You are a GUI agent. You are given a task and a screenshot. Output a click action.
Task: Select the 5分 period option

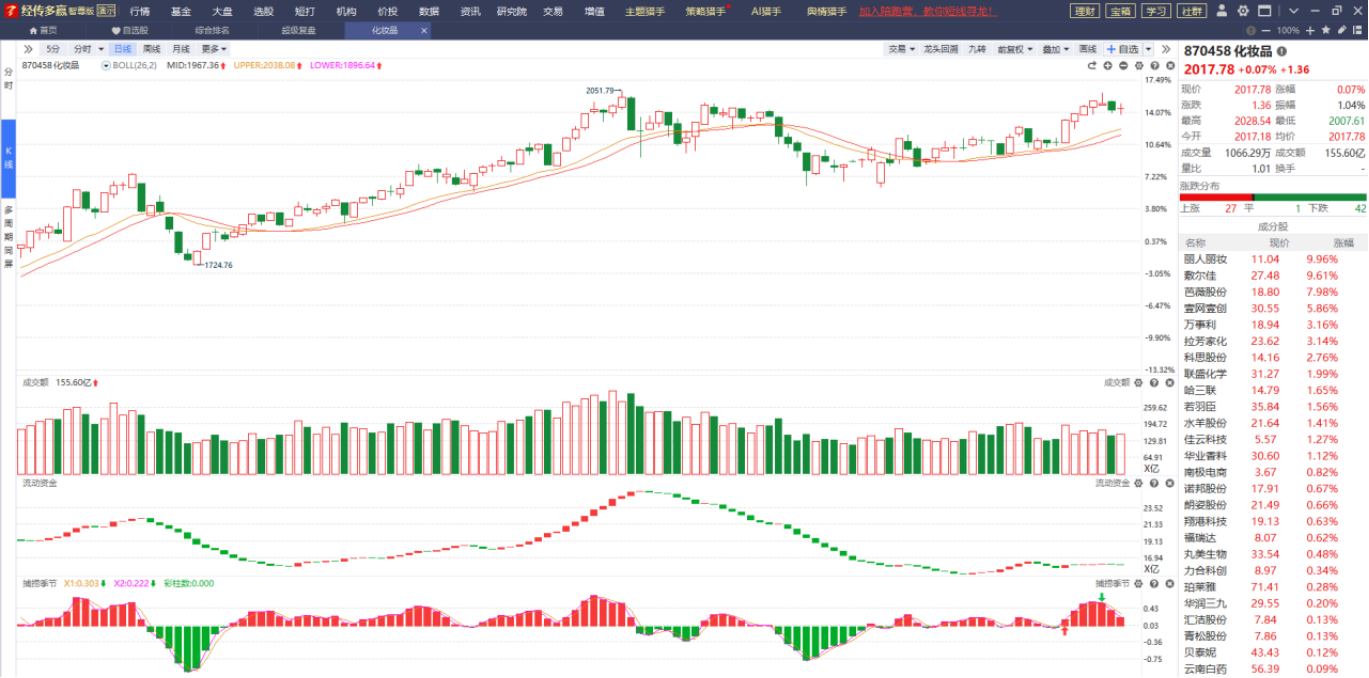(x=52, y=49)
